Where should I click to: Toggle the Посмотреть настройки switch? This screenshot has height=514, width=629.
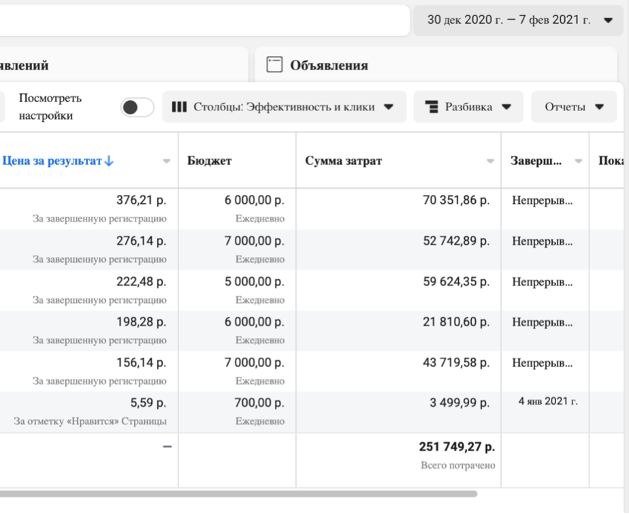coord(137,107)
